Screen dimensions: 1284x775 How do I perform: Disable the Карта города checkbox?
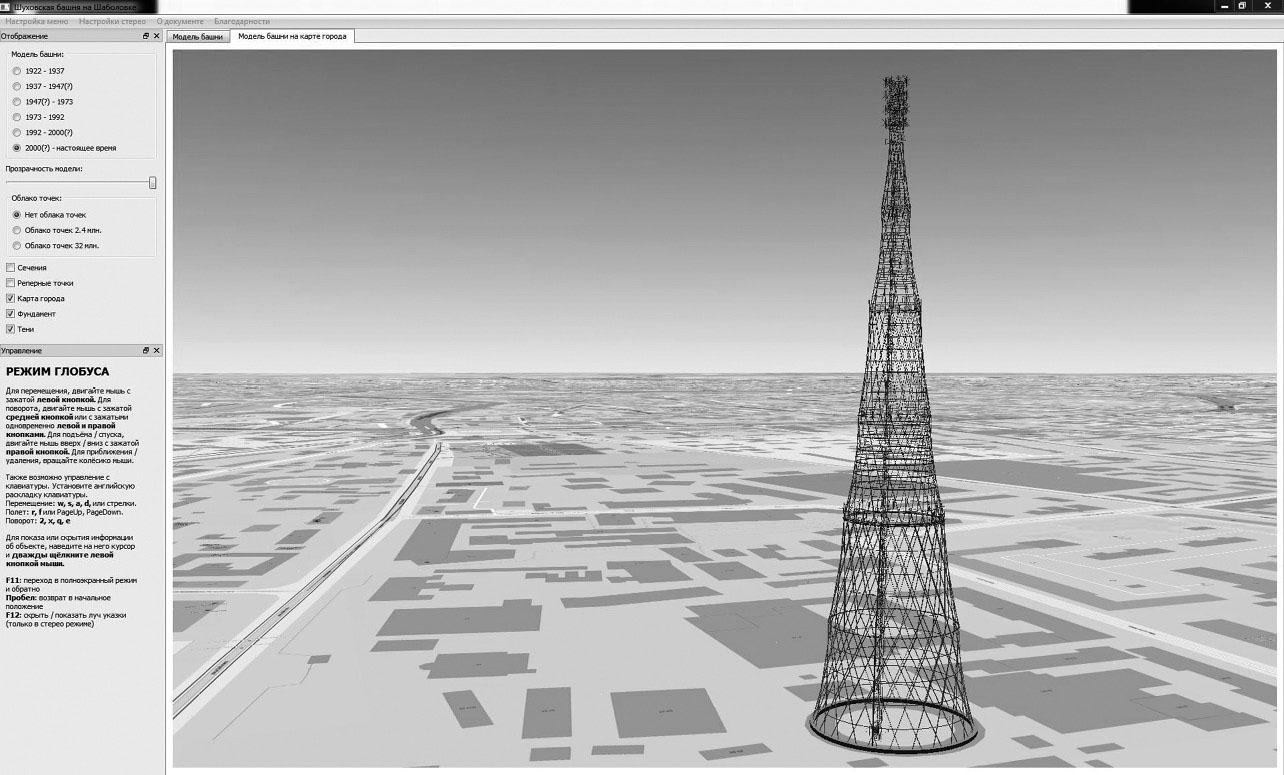coord(10,298)
